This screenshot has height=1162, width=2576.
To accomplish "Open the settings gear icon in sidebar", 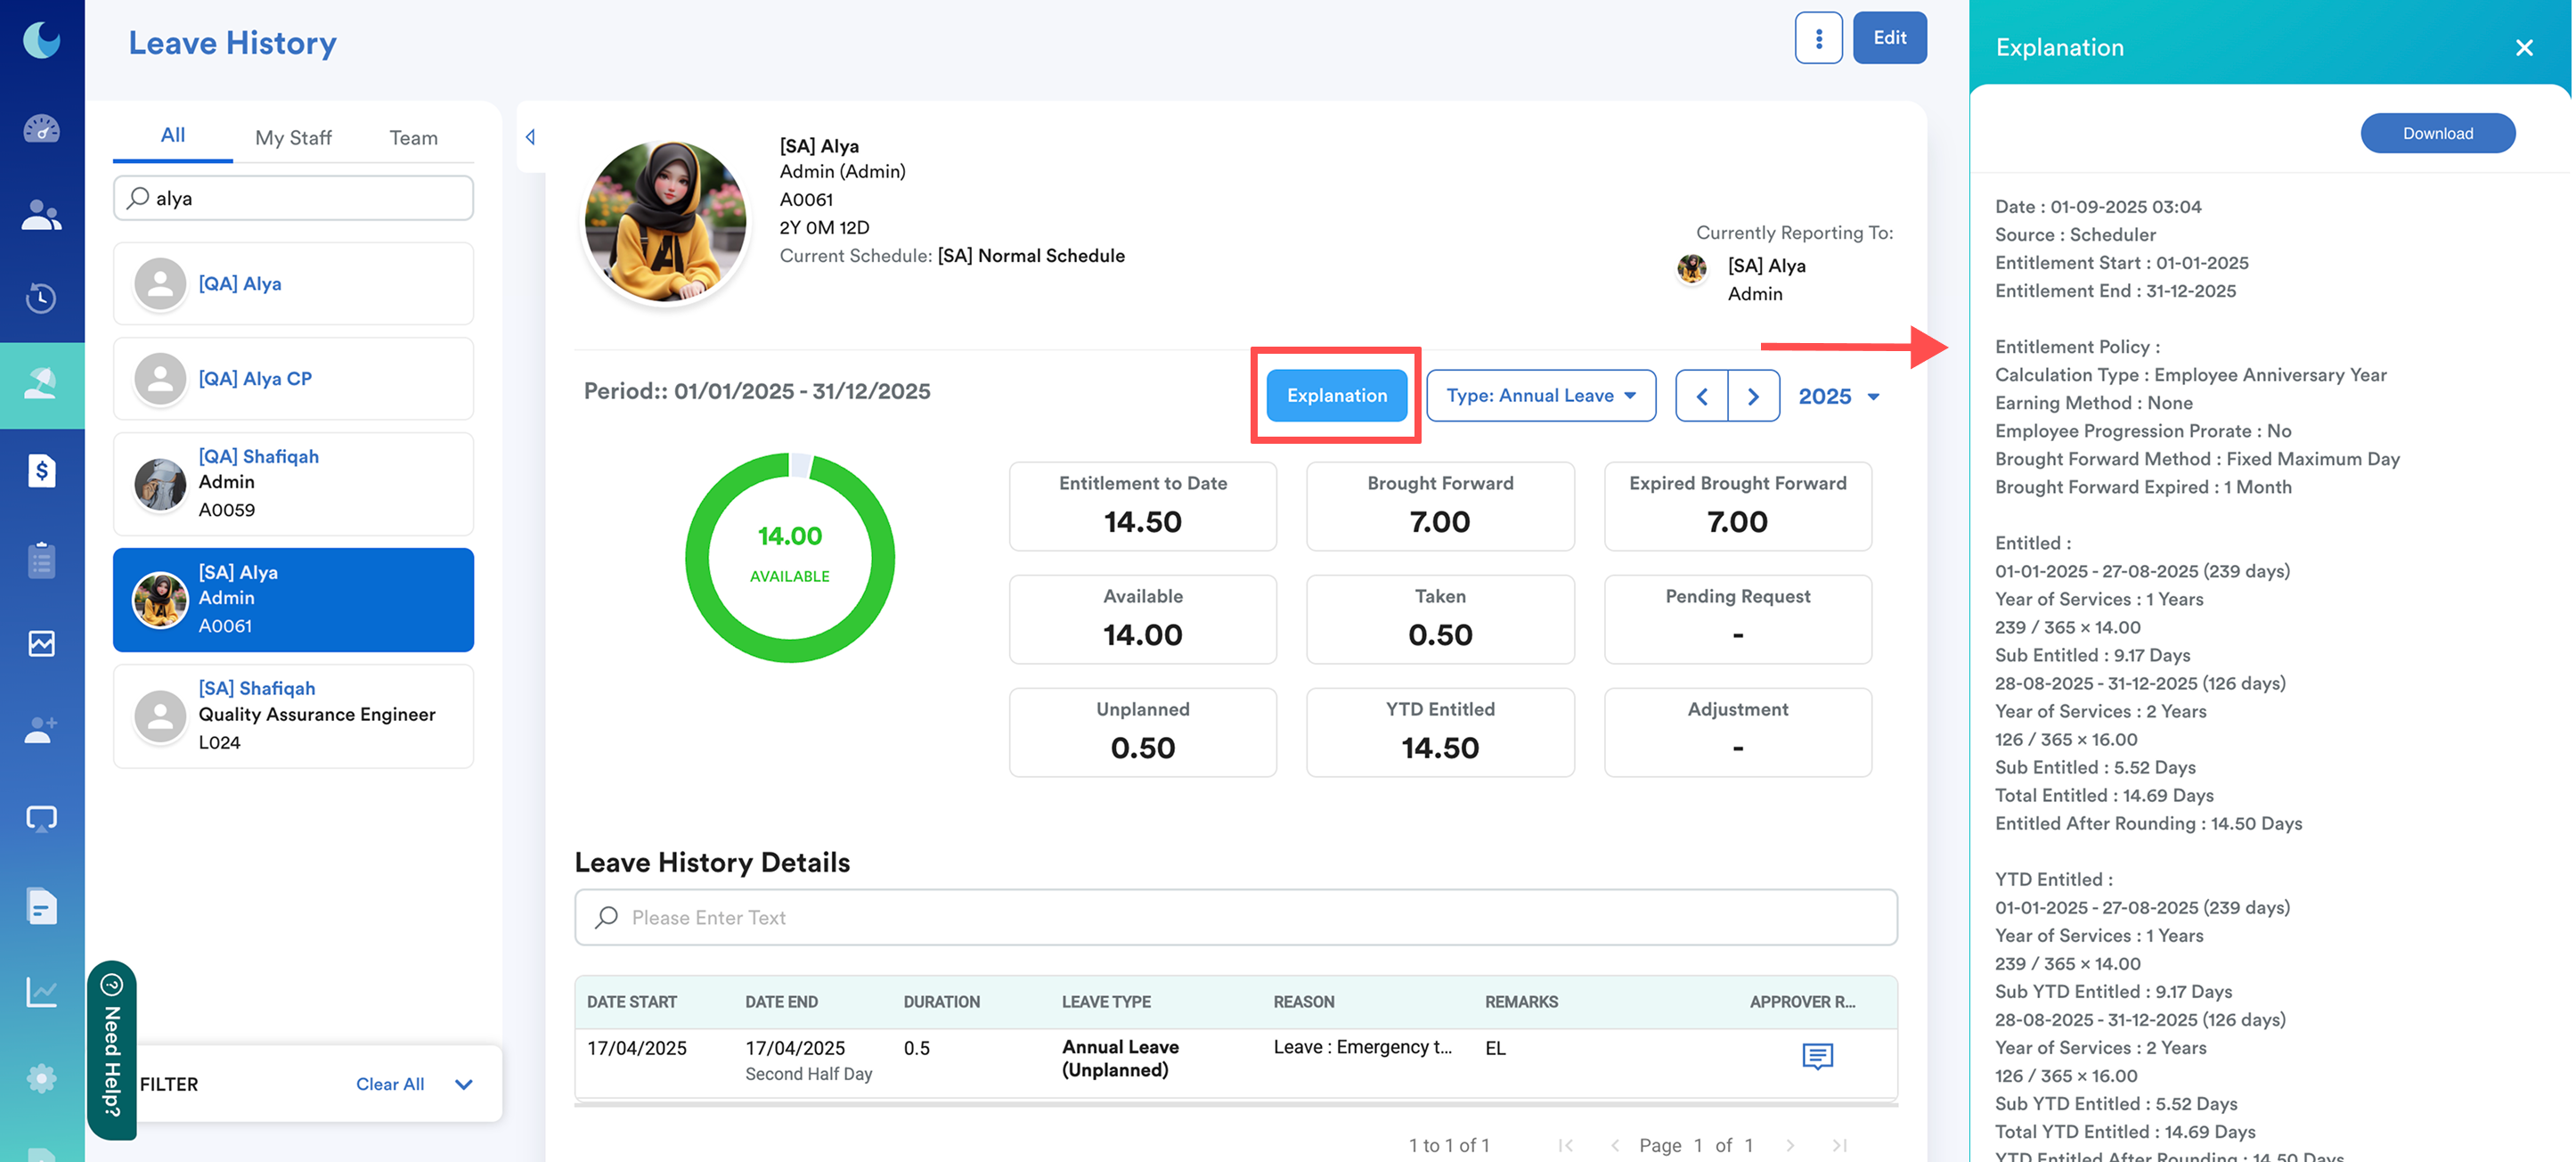I will [41, 1078].
